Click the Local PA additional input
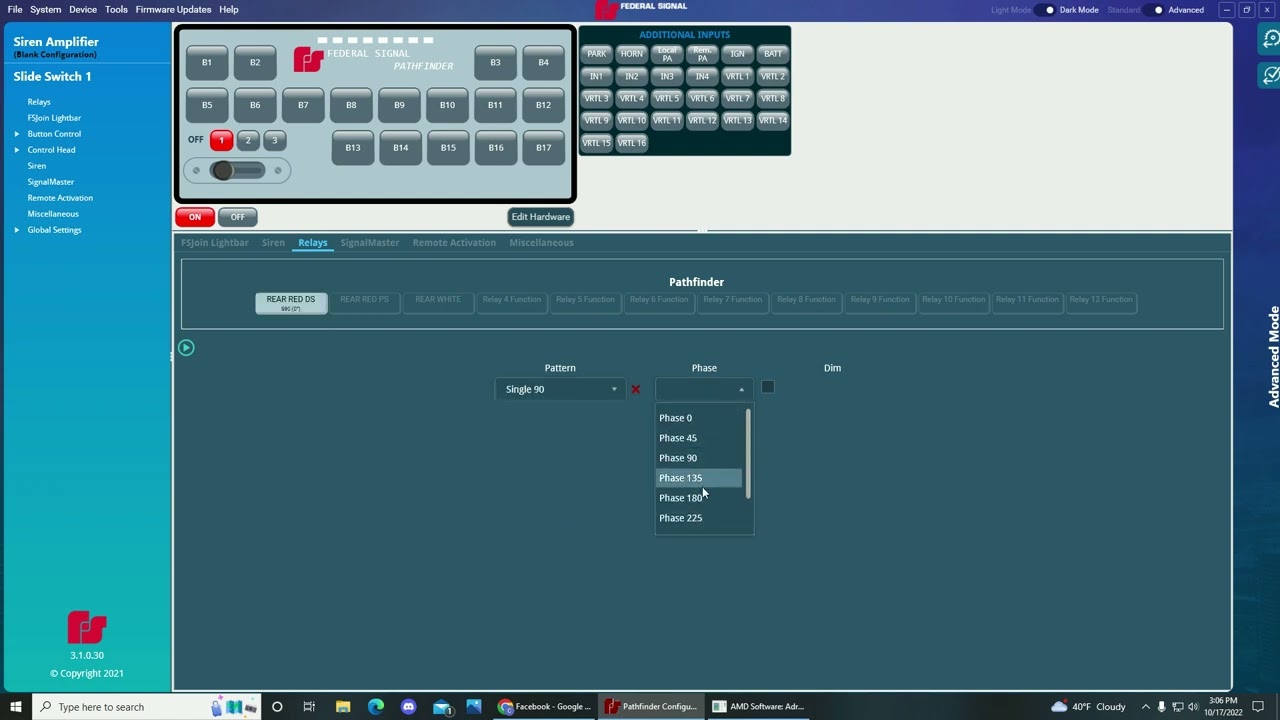The image size is (1280, 720). [667, 54]
